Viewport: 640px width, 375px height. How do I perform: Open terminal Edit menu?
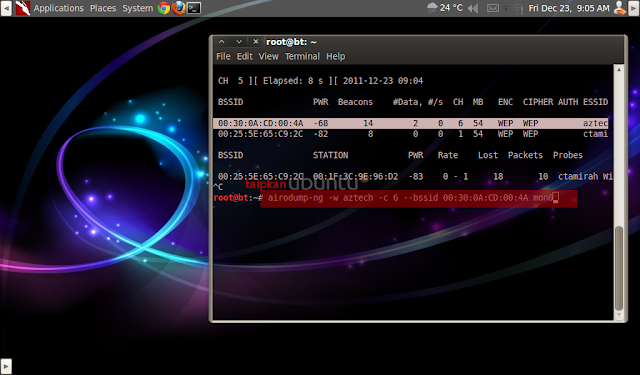pyautogui.click(x=244, y=56)
